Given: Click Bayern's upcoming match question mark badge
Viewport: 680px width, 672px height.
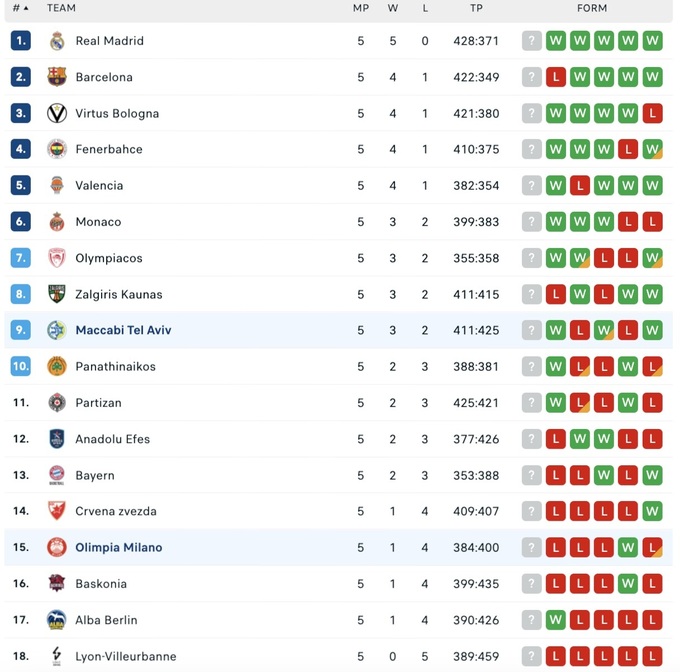Looking at the screenshot, I should 532,475.
